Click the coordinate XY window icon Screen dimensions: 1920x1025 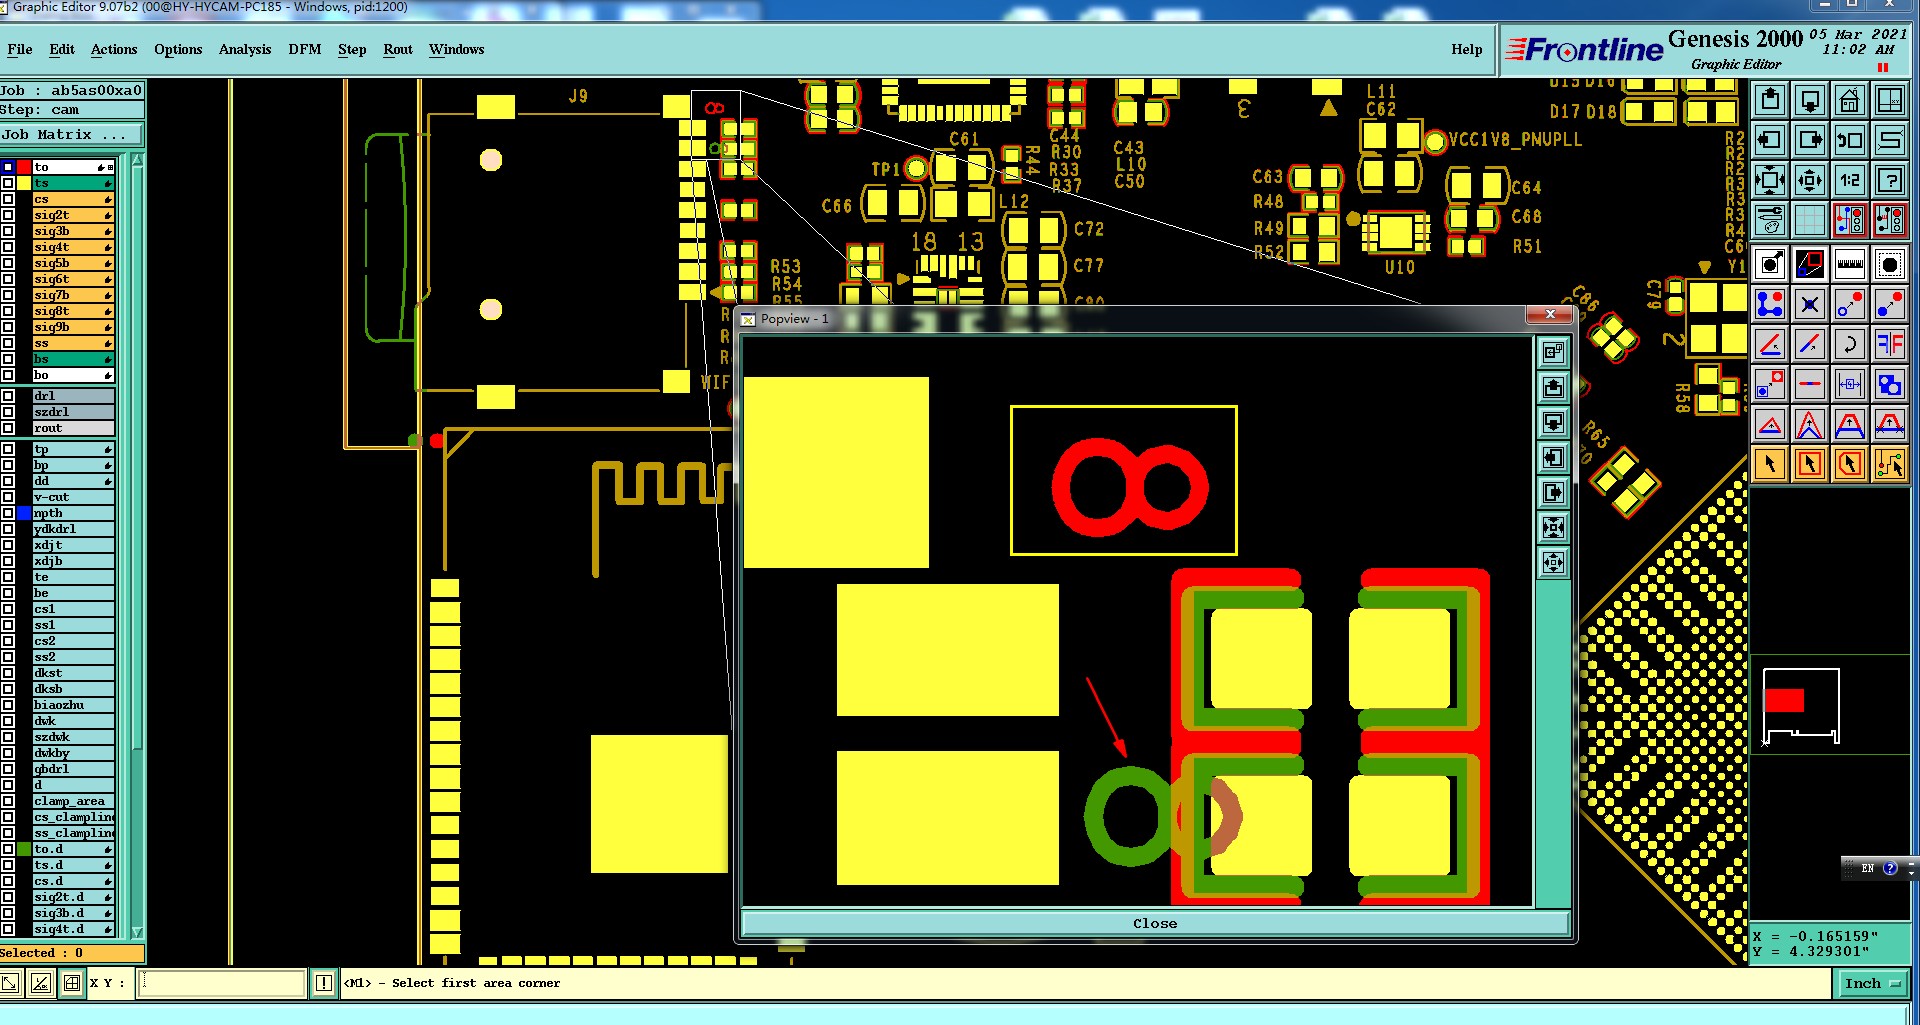coord(1890,100)
